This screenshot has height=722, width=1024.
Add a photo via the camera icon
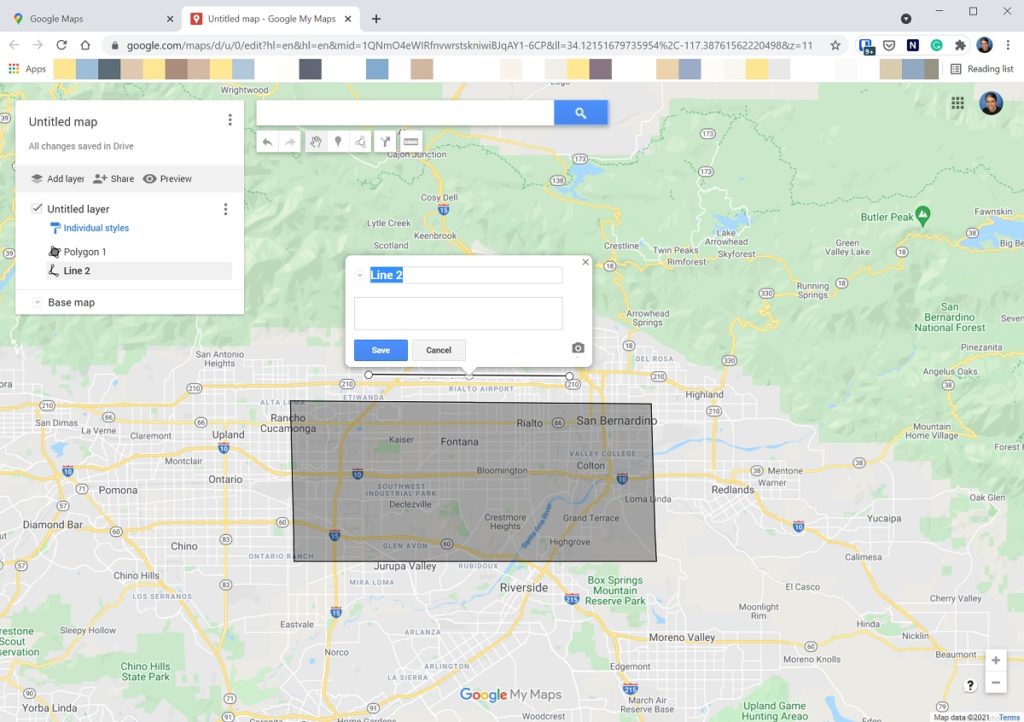(576, 347)
